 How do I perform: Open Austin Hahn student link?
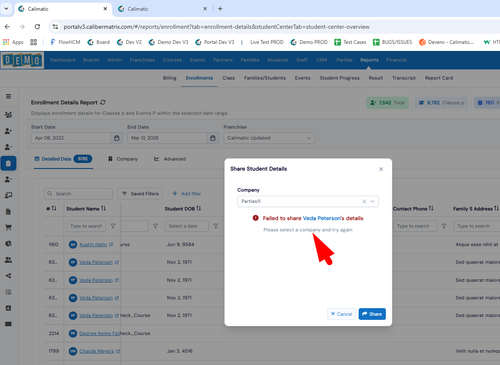point(93,244)
